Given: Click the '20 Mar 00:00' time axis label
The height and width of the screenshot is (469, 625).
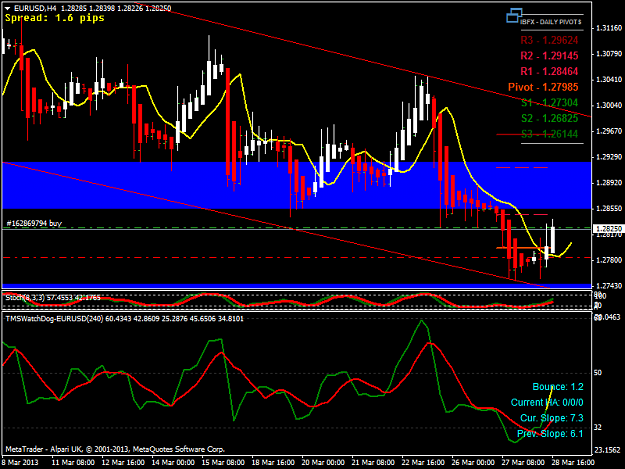Looking at the screenshot, I should [x=323, y=463].
